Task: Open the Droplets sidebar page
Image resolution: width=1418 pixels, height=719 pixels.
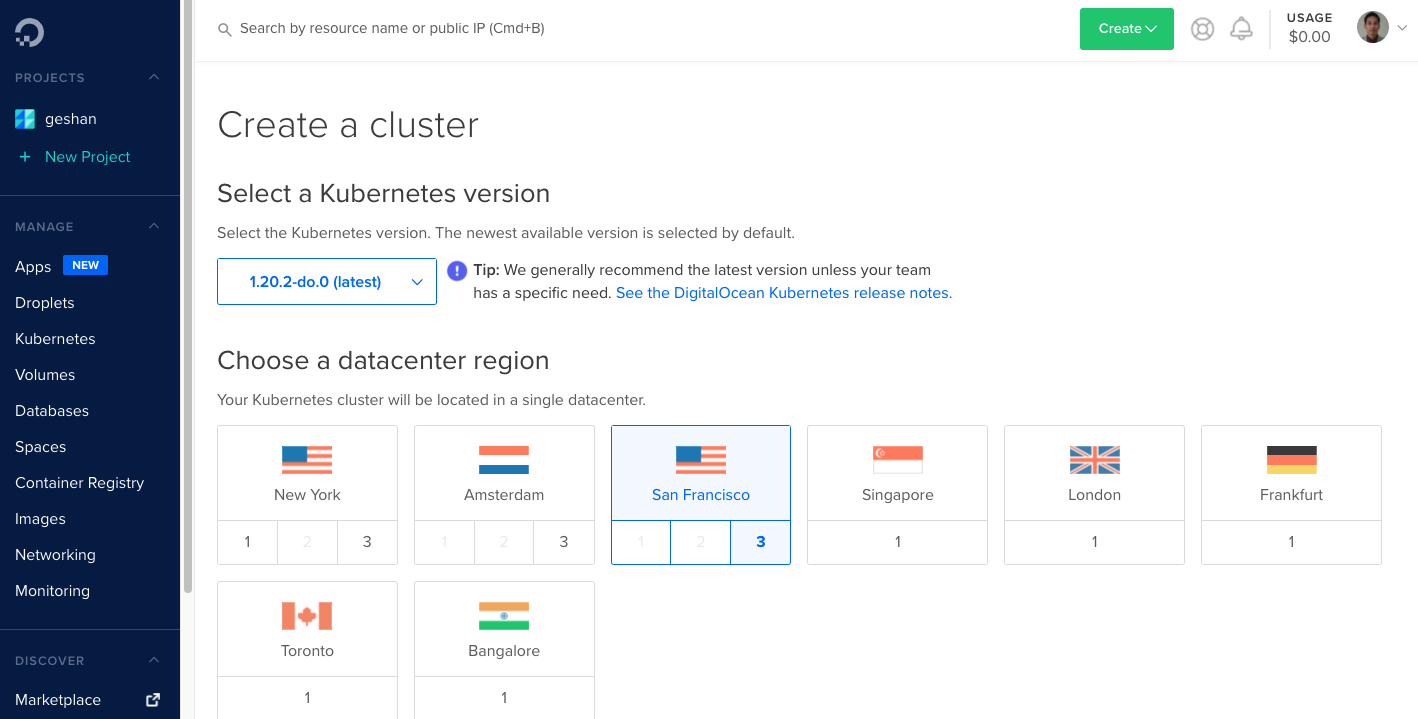Action: point(44,302)
